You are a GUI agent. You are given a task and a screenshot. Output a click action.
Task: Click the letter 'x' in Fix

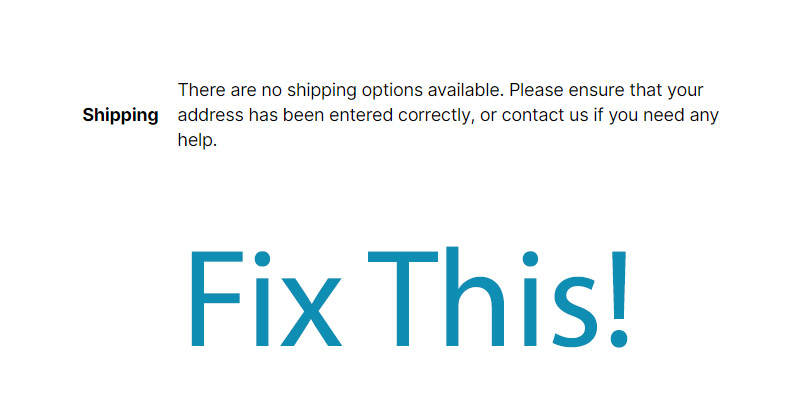[311, 312]
